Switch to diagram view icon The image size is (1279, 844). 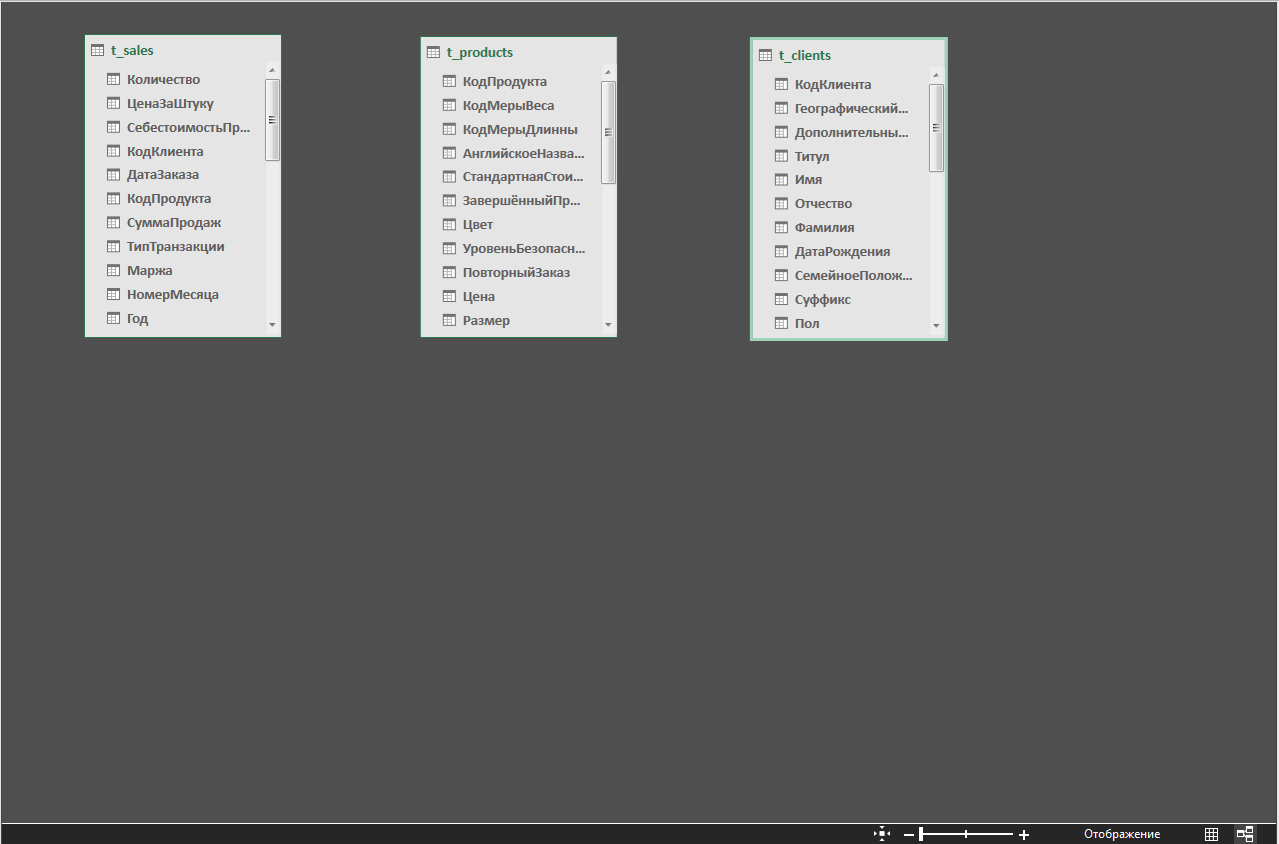pyautogui.click(x=1245, y=834)
